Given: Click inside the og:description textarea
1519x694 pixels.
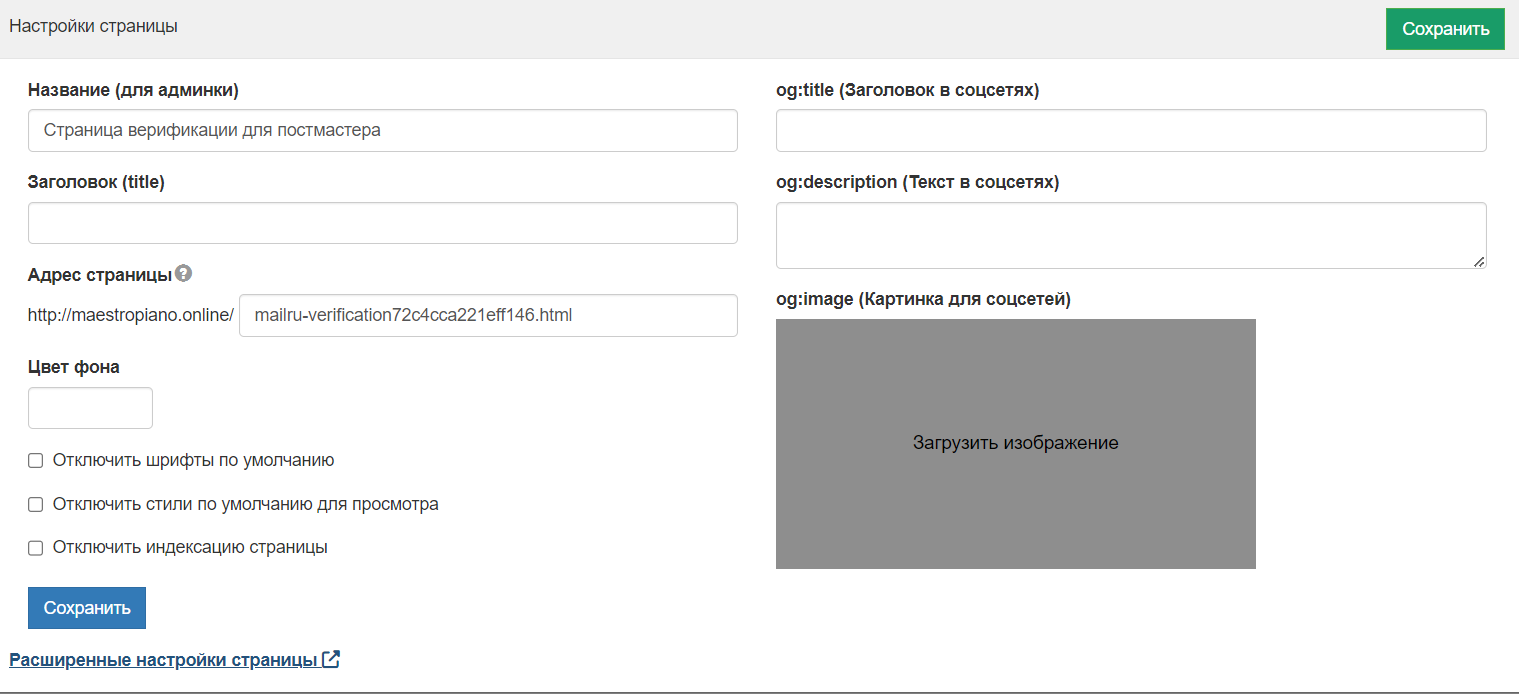Looking at the screenshot, I should tap(1130, 236).
